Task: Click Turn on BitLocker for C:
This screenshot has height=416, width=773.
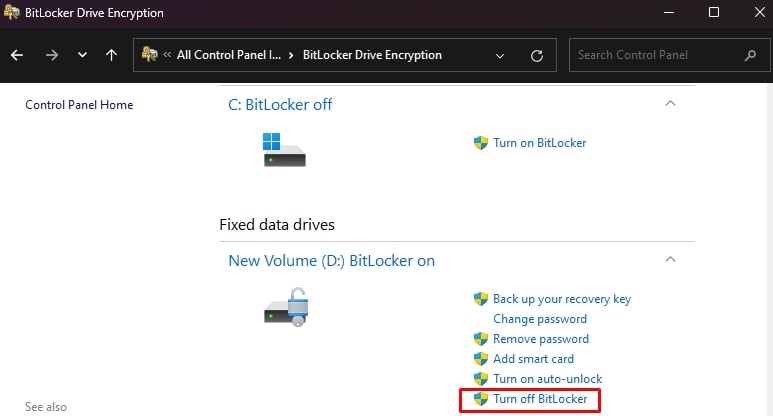Action: (539, 143)
